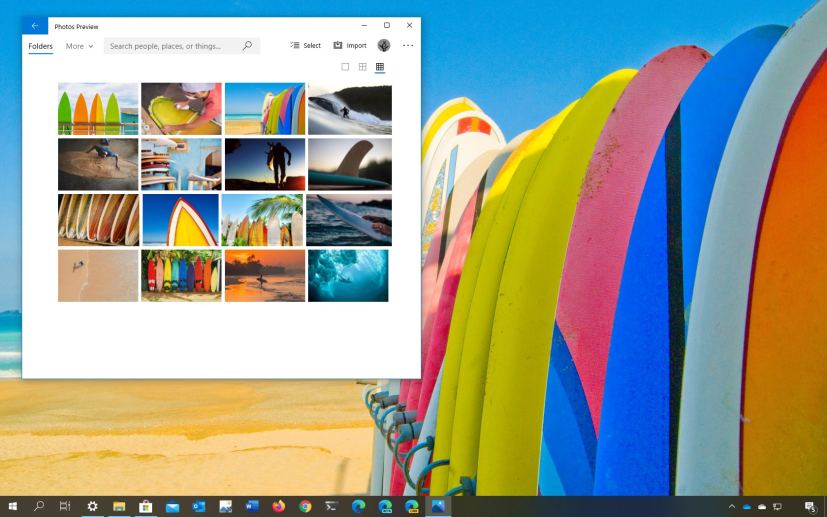
Task: Switch to the medium grid view
Action: 362,66
